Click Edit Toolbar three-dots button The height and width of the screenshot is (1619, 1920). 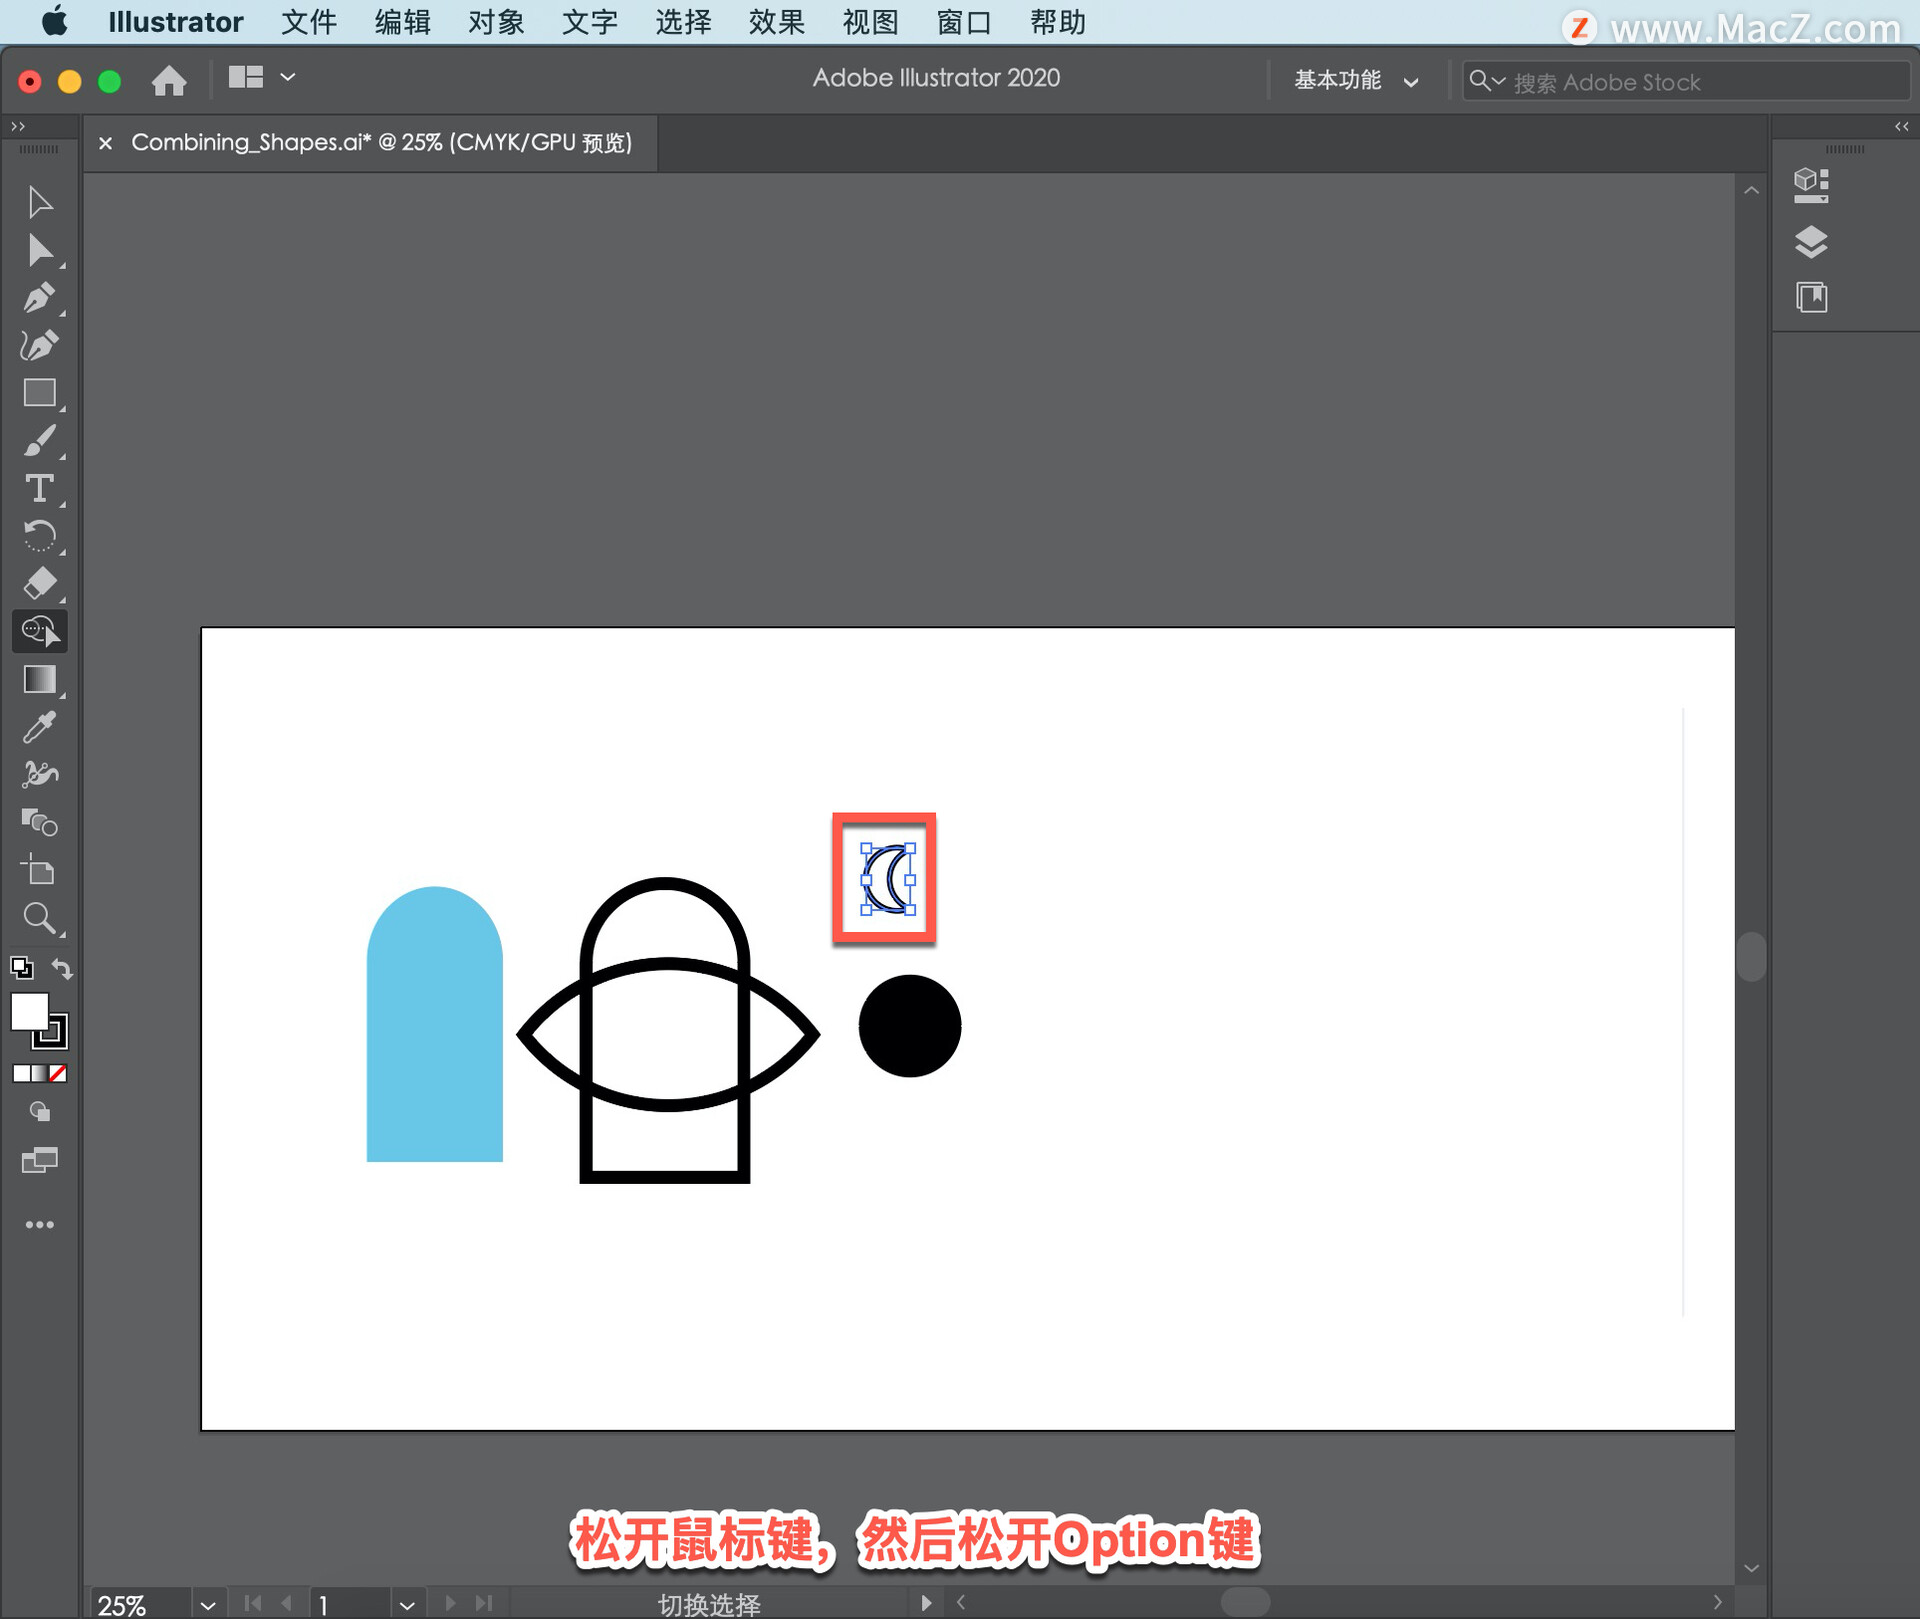click(x=39, y=1225)
